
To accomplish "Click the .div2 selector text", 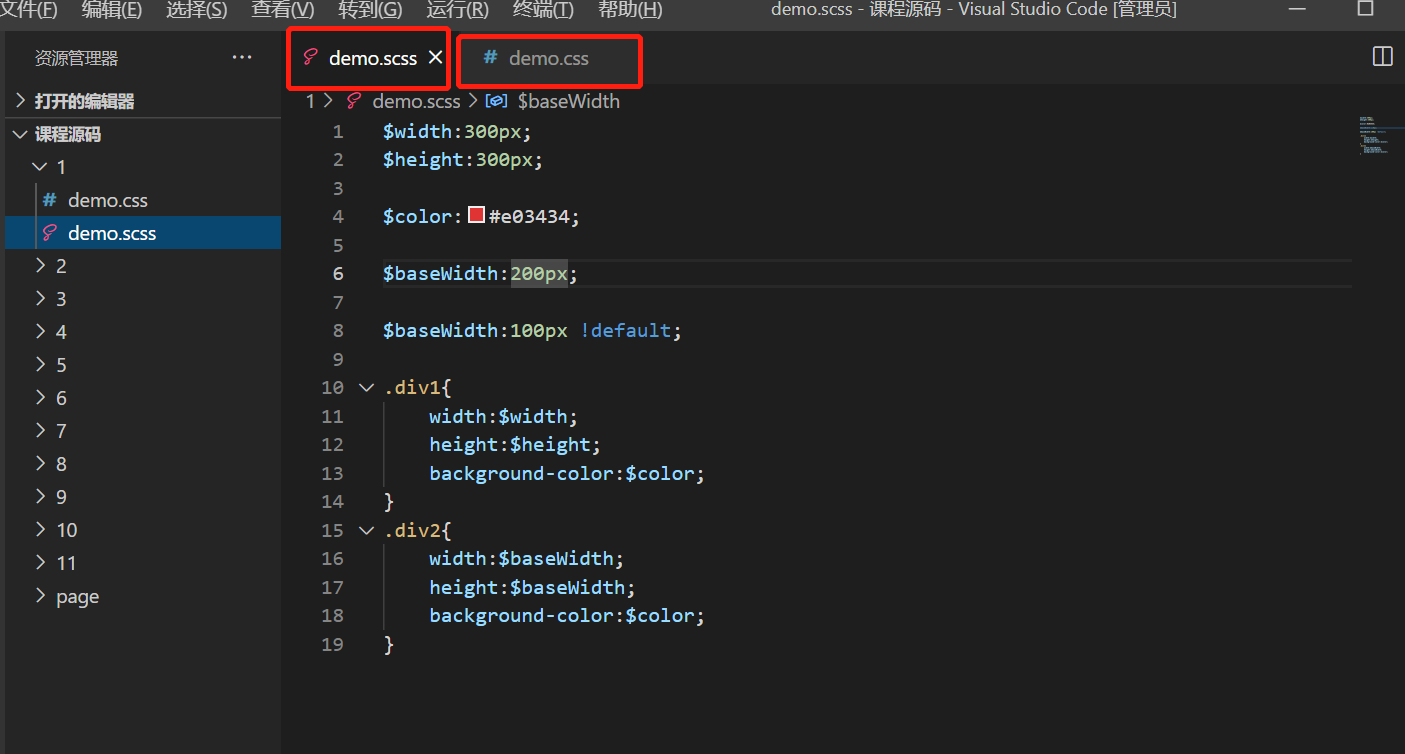I will click(413, 531).
